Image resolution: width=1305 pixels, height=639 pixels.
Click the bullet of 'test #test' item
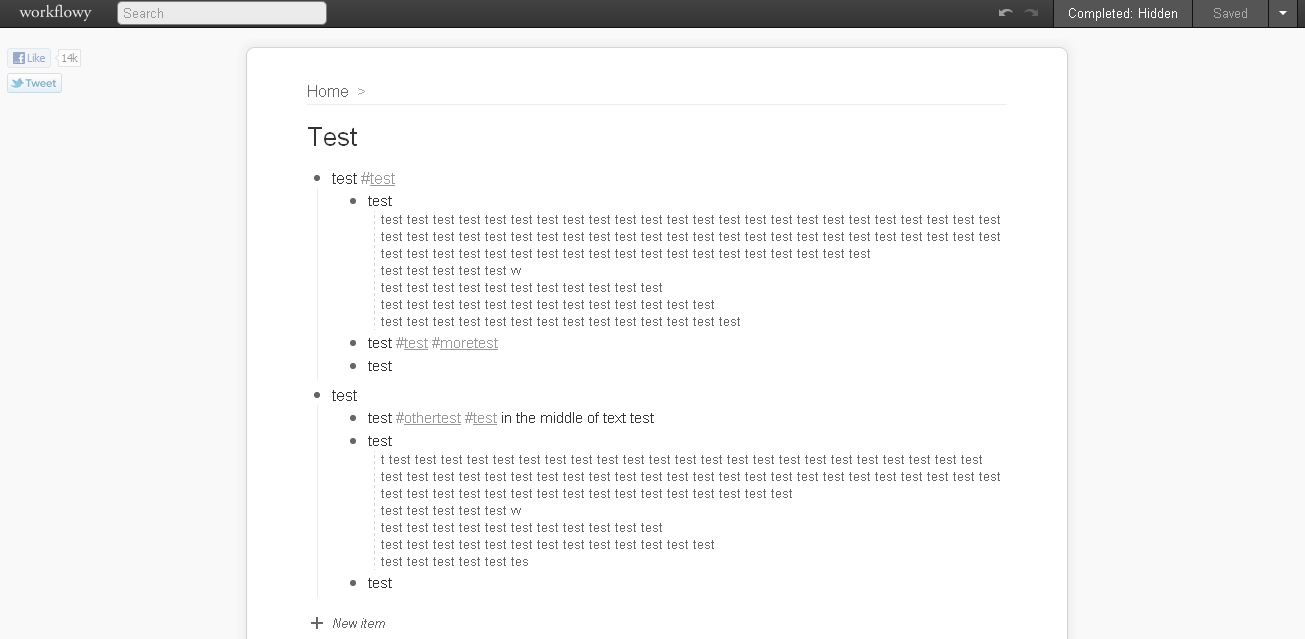click(317, 178)
